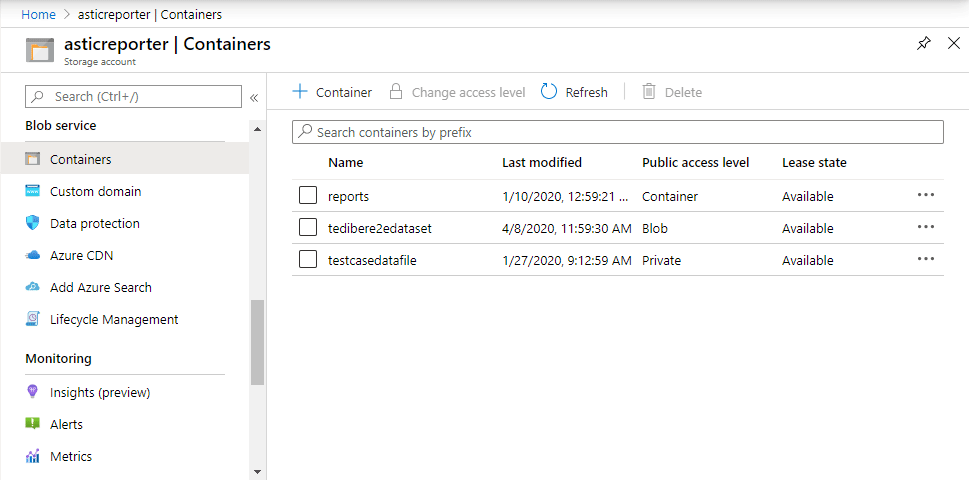Open the tedibere2edataset container

tap(379, 229)
